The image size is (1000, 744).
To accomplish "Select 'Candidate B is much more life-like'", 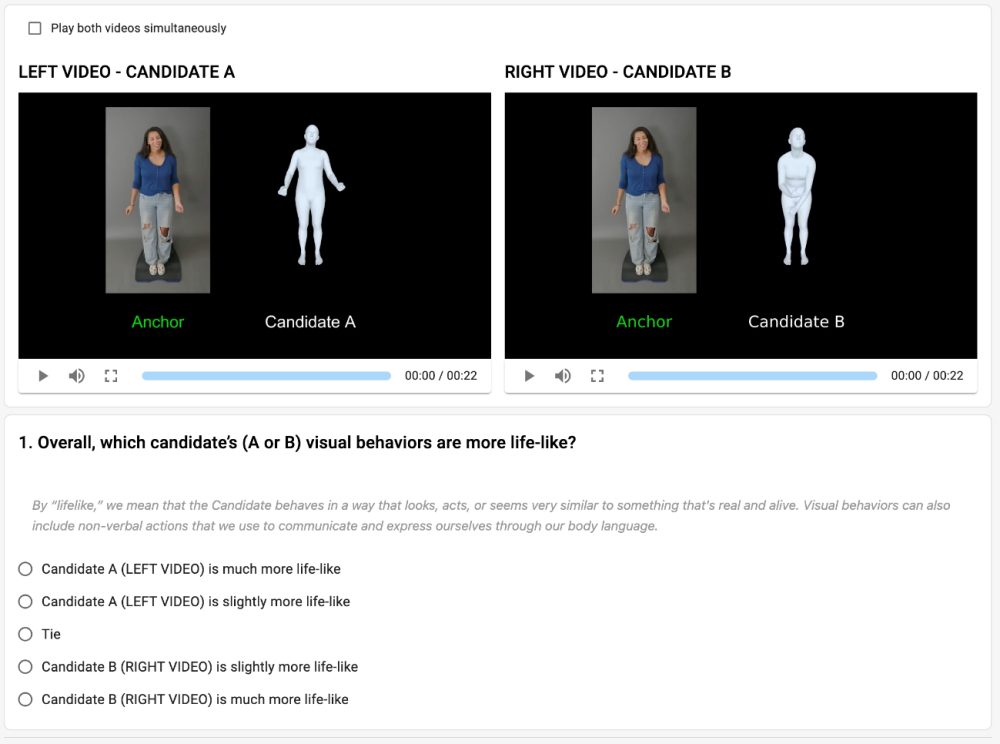I will pyautogui.click(x=26, y=699).
